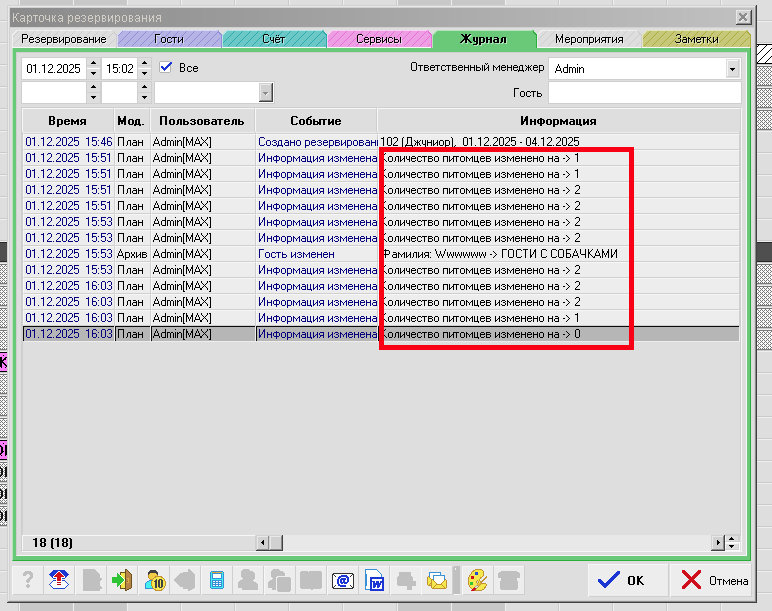The height and width of the screenshot is (611, 772).
Task: Click the Гость input field
Action: coord(643,93)
